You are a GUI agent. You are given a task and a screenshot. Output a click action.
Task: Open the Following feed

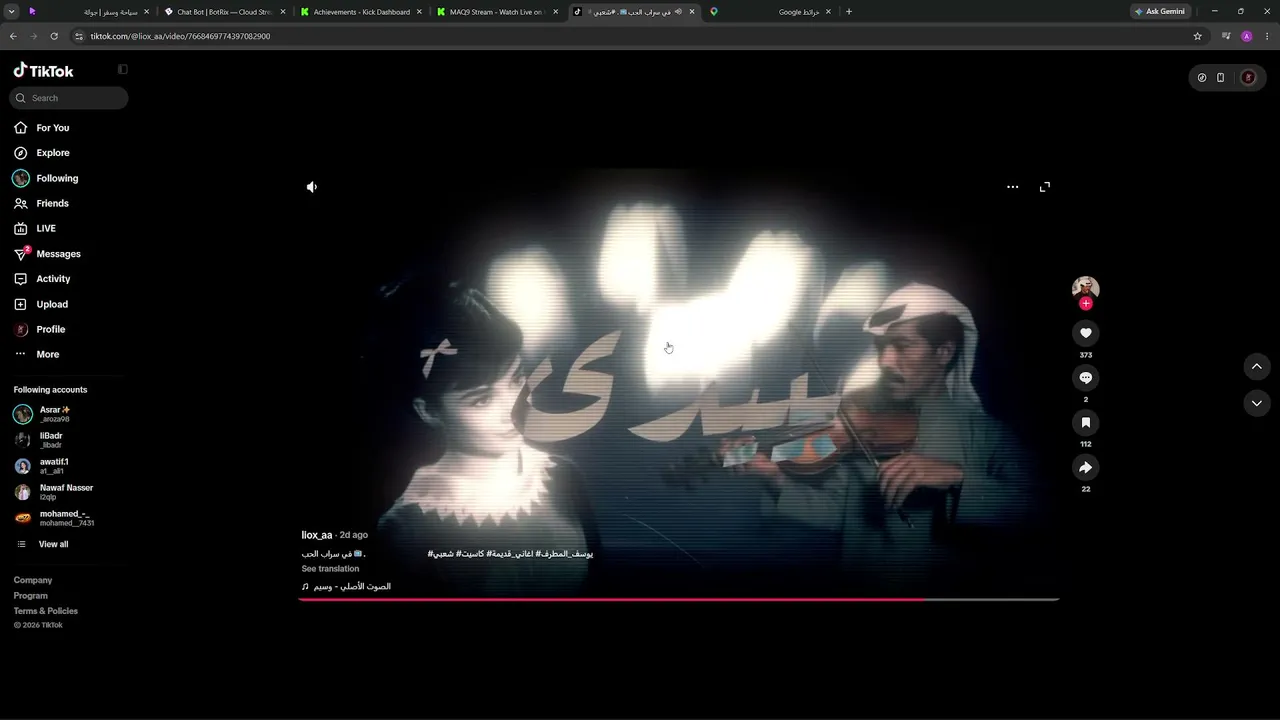[46, 178]
